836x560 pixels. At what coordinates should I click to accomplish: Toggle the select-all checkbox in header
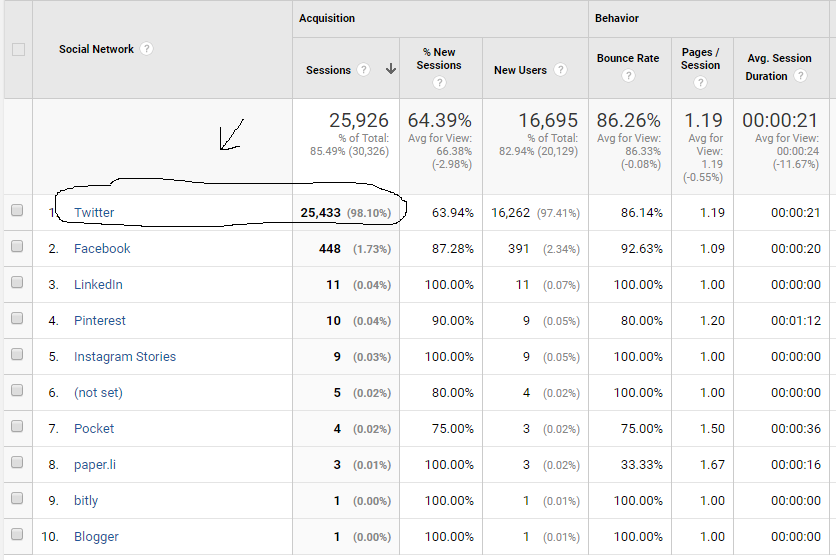click(x=18, y=50)
